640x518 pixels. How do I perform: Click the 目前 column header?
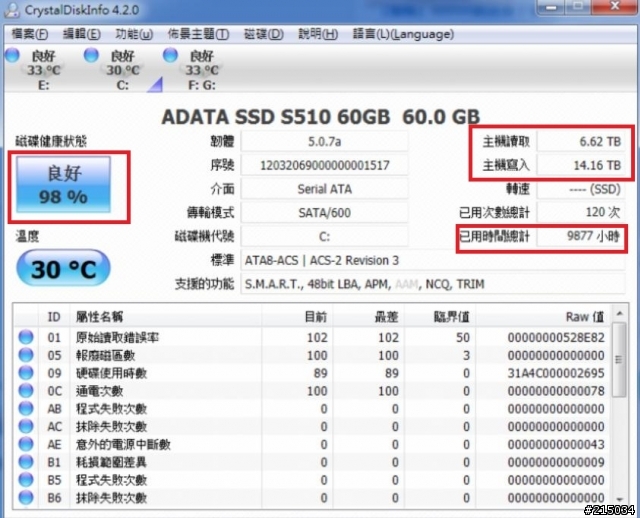[x=297, y=317]
